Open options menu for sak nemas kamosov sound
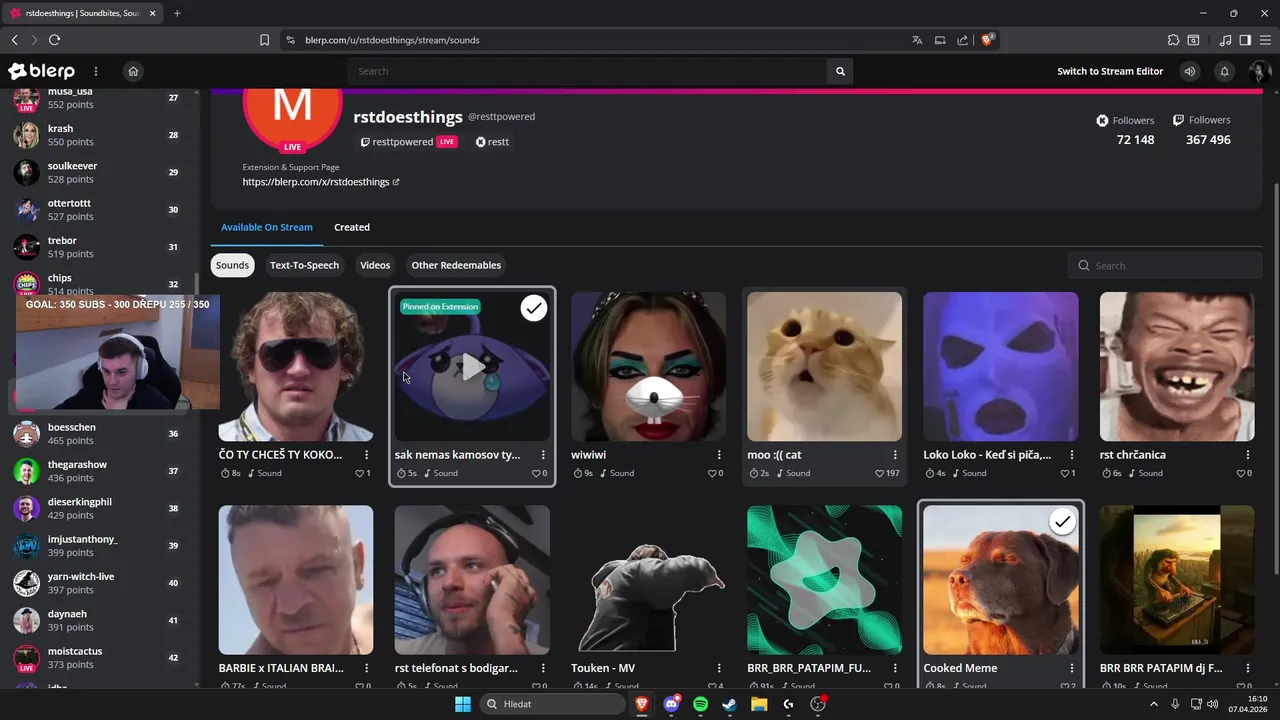 pyautogui.click(x=543, y=455)
